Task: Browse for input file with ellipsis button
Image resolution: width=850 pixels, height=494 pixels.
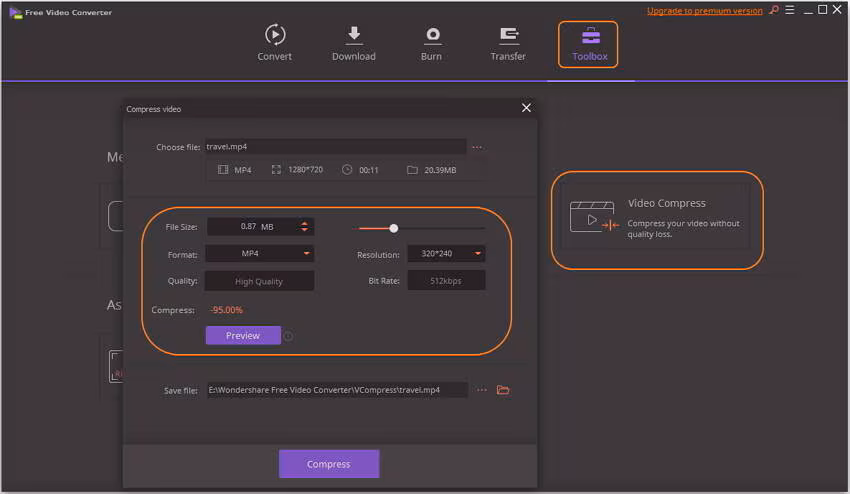Action: (x=477, y=147)
